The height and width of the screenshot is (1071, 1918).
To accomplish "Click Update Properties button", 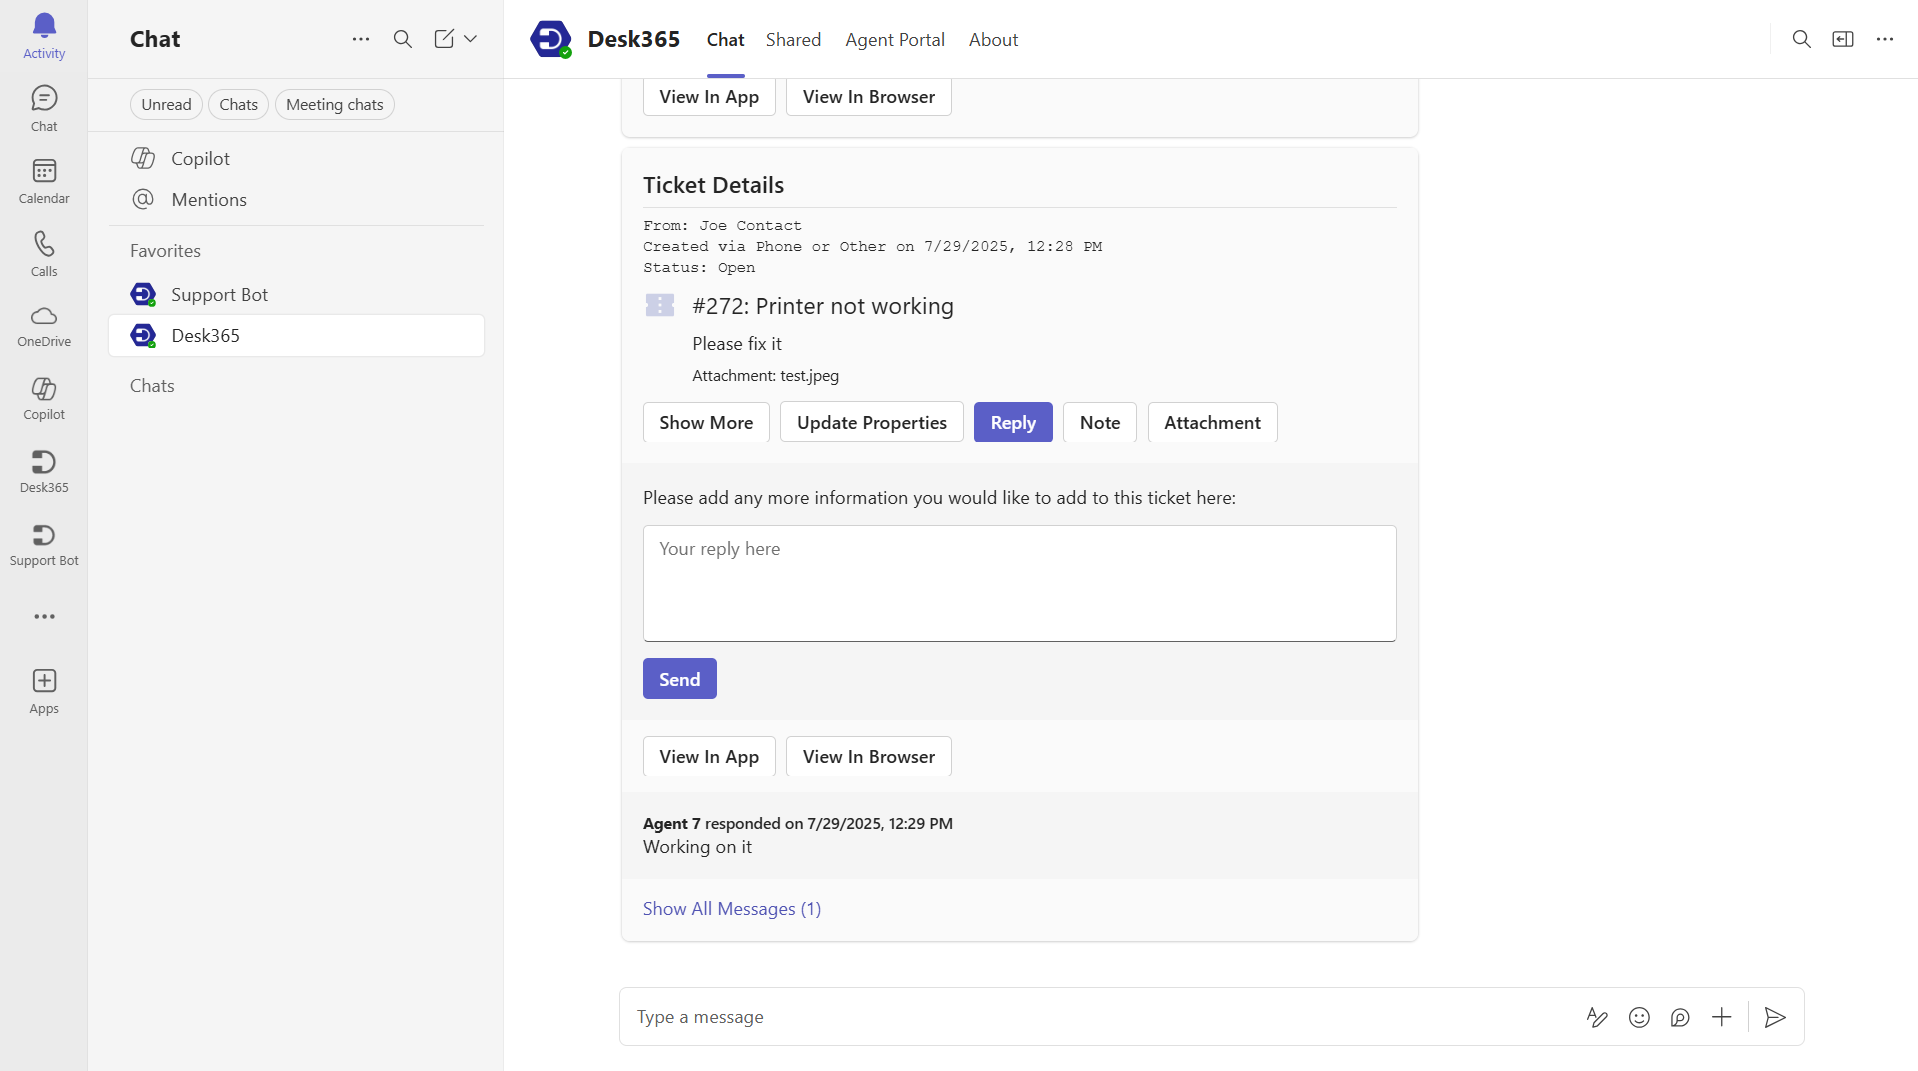I will point(871,422).
